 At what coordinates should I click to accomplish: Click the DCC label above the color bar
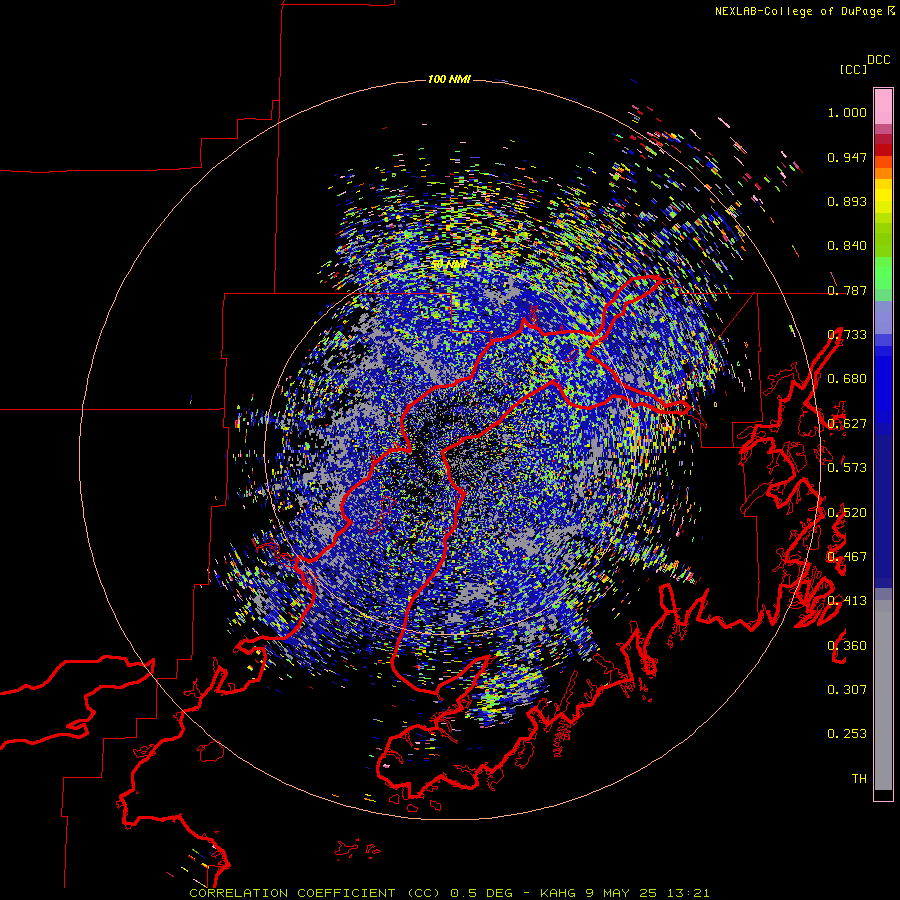tap(879, 60)
